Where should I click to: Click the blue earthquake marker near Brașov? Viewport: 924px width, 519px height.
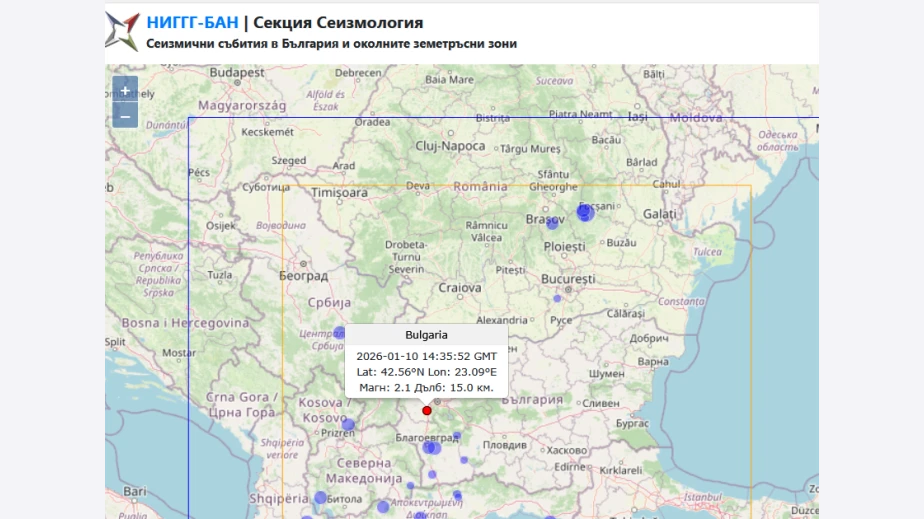(x=552, y=224)
